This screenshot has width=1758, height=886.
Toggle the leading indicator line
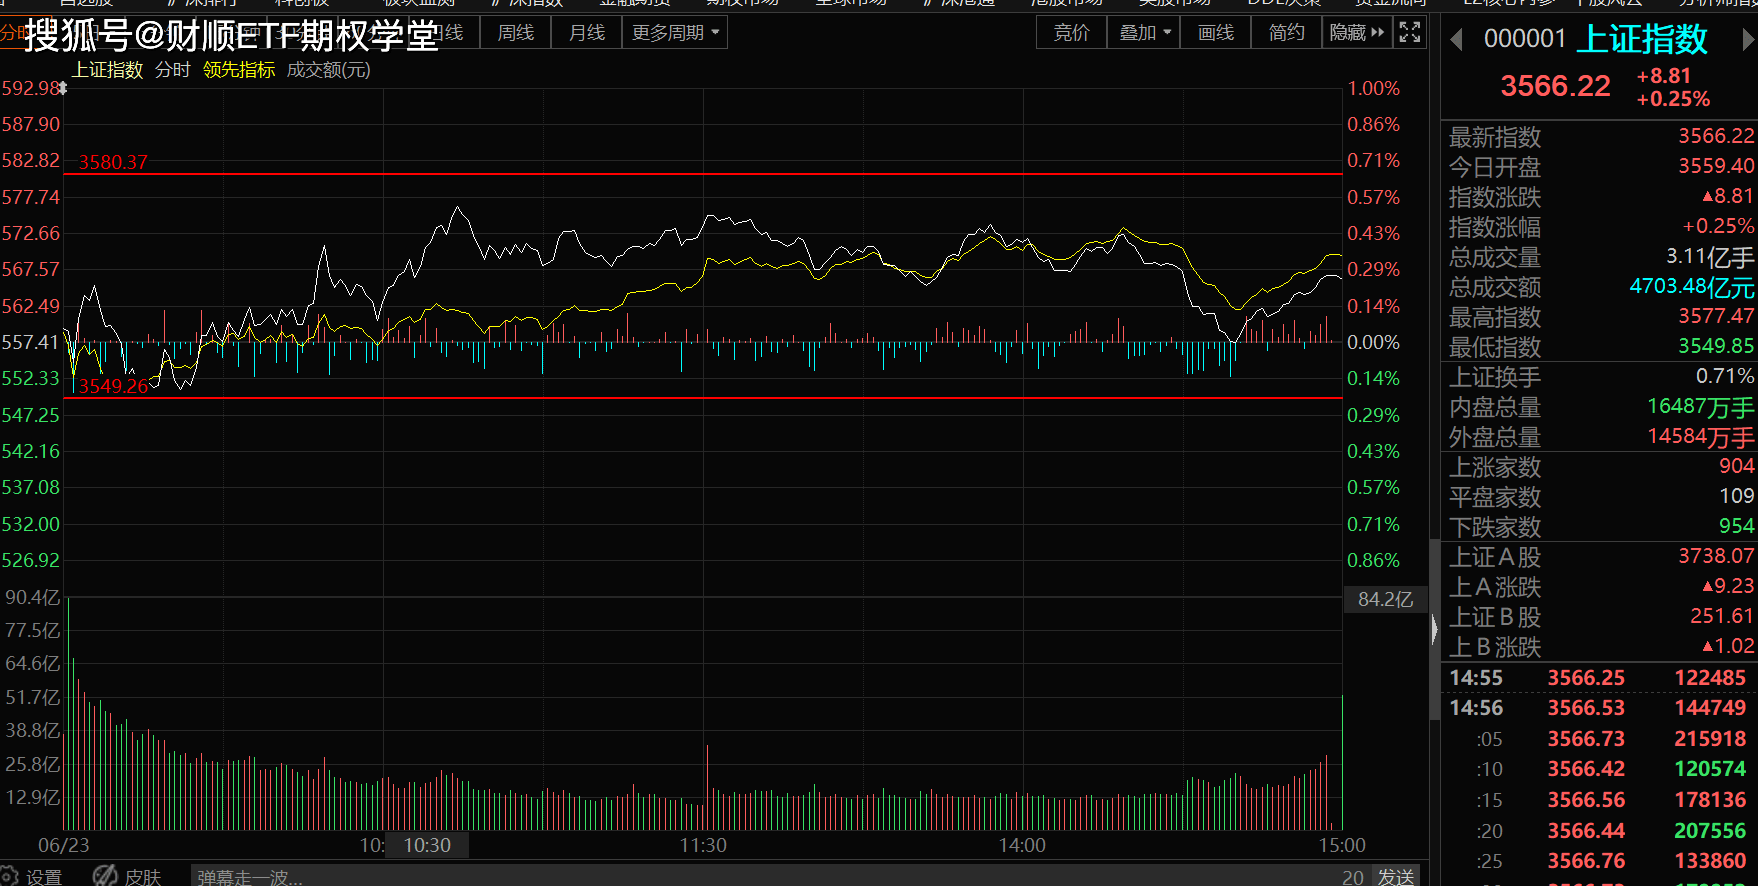pyautogui.click(x=238, y=70)
